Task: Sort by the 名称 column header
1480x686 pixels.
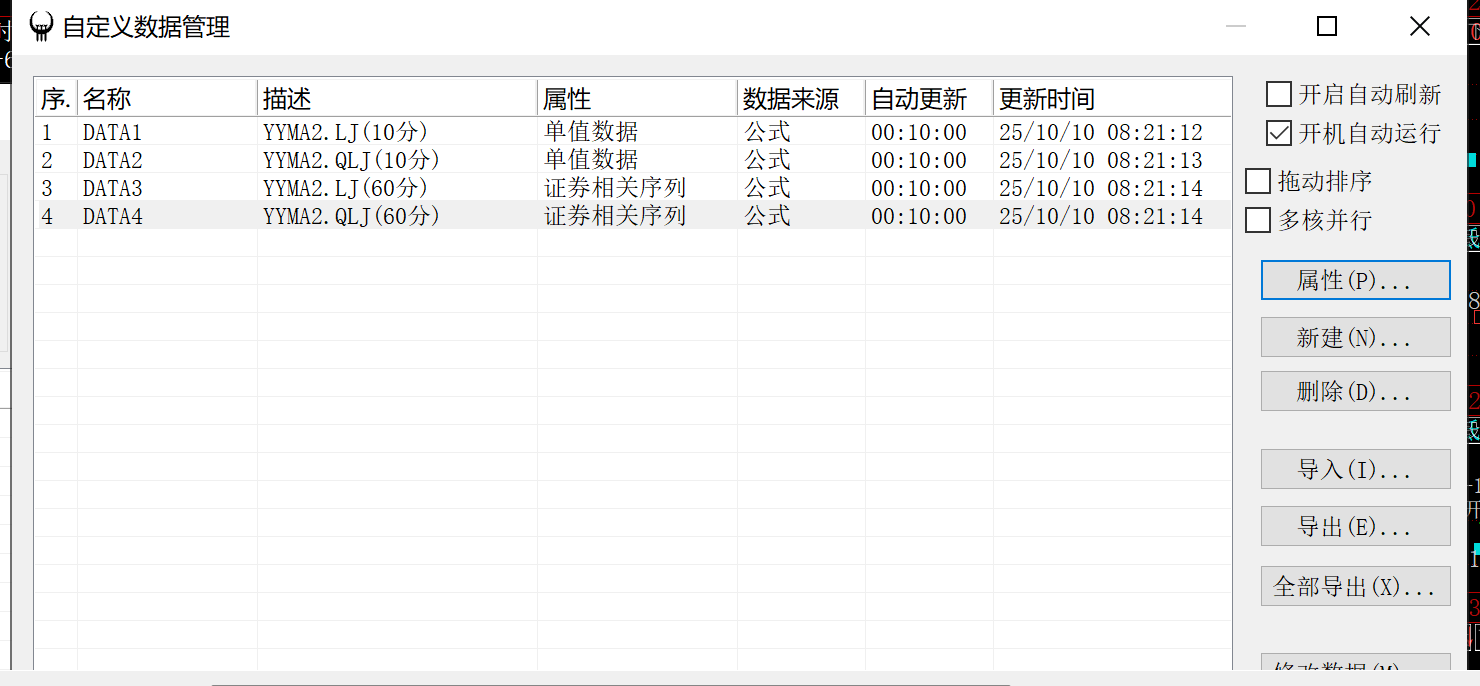Action: [167, 99]
